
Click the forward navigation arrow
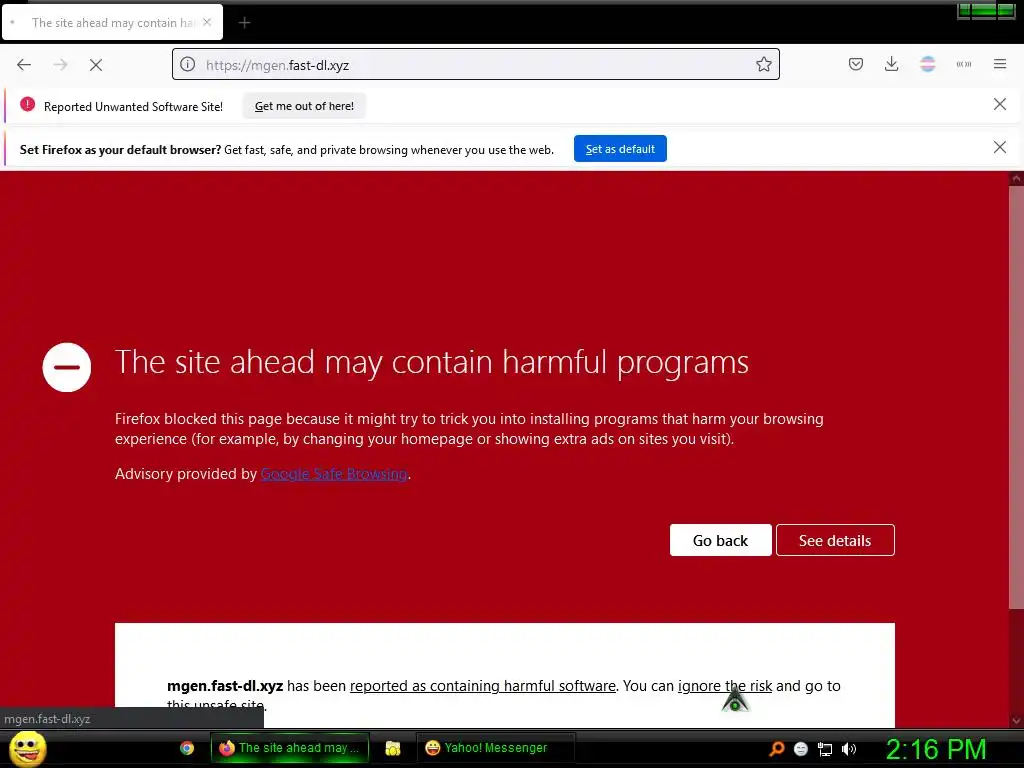pos(60,65)
